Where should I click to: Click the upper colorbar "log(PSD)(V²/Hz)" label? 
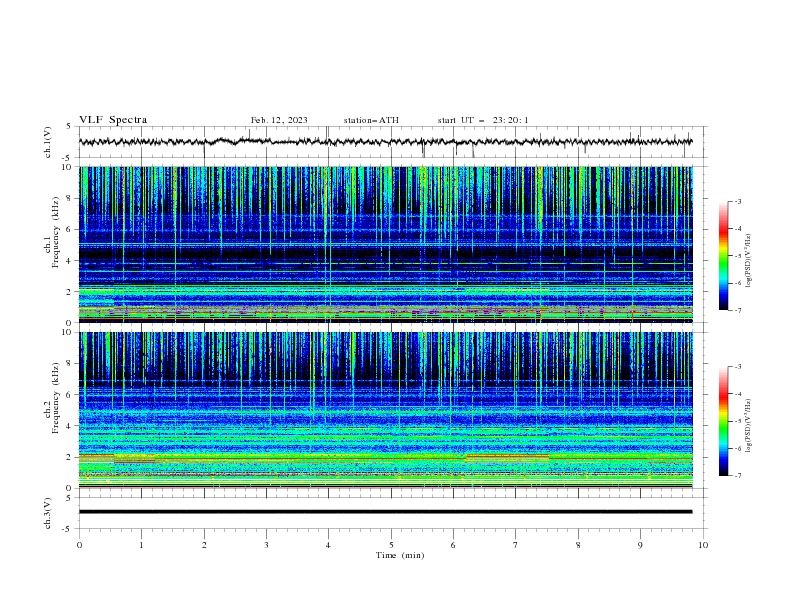click(749, 261)
